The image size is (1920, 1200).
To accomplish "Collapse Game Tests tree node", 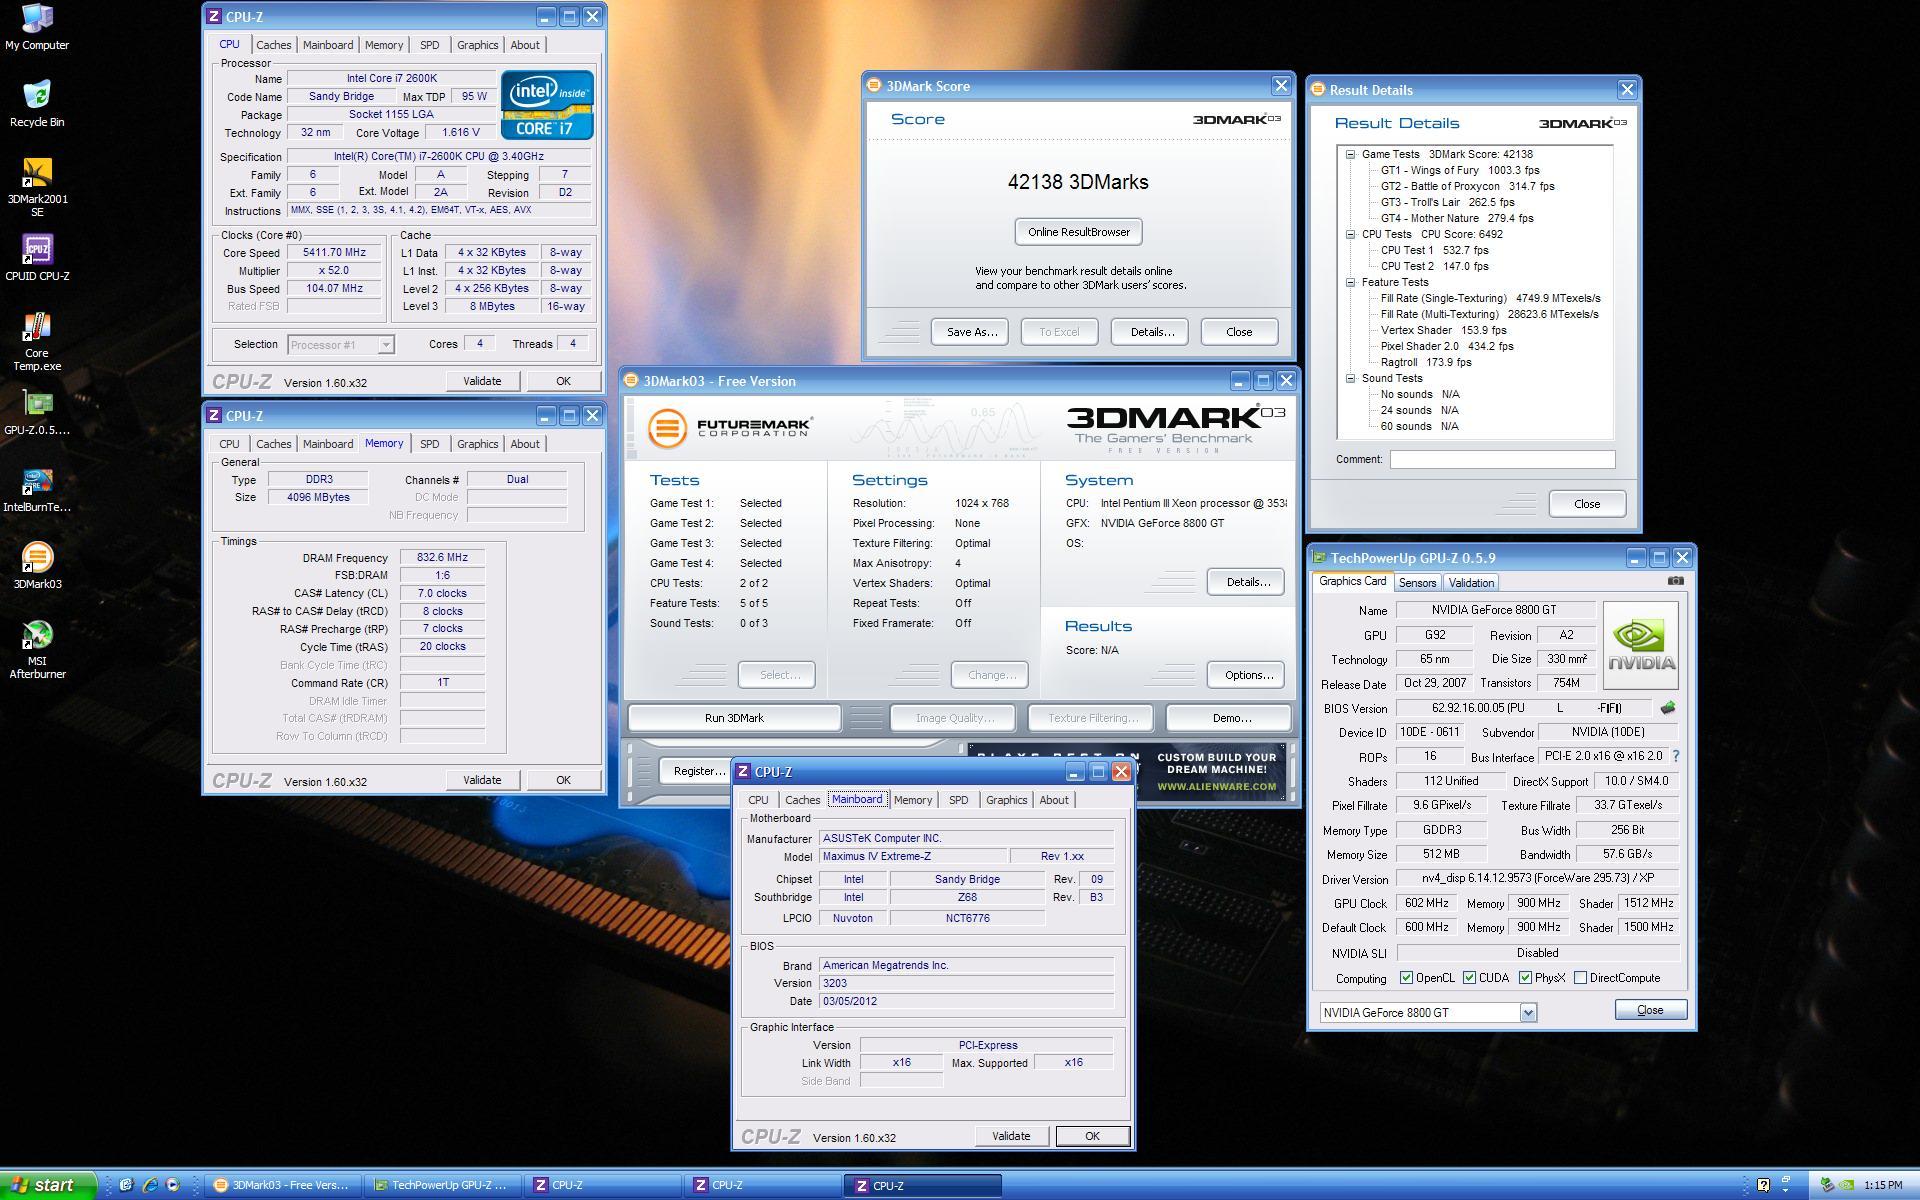I will coord(1350,155).
